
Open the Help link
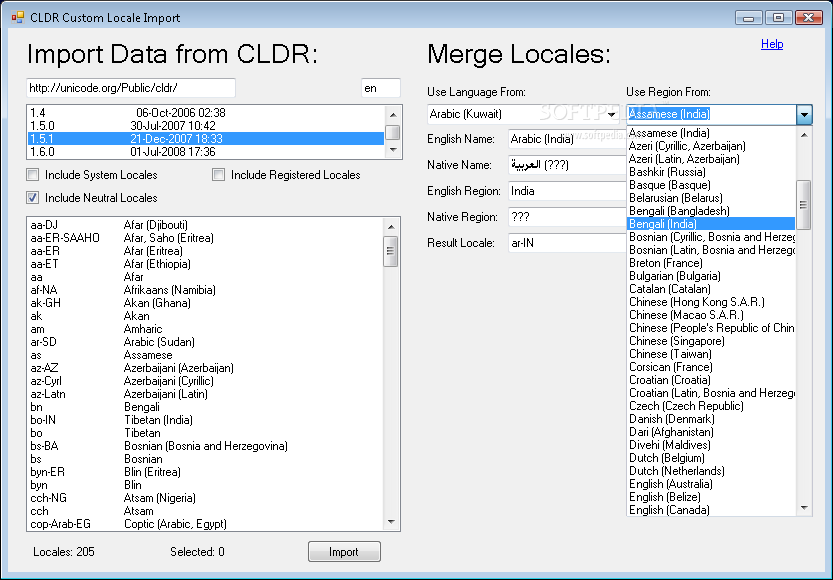pyautogui.click(x=772, y=44)
